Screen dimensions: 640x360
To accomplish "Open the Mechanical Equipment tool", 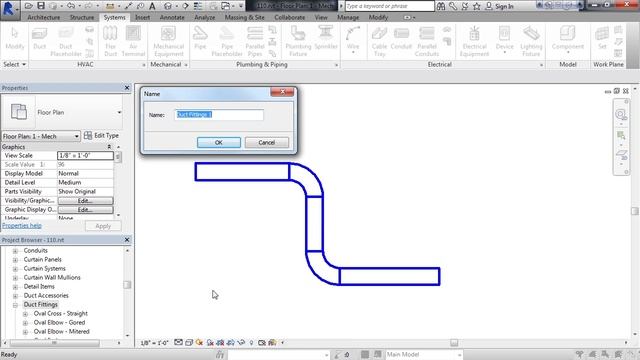I will click(169, 41).
